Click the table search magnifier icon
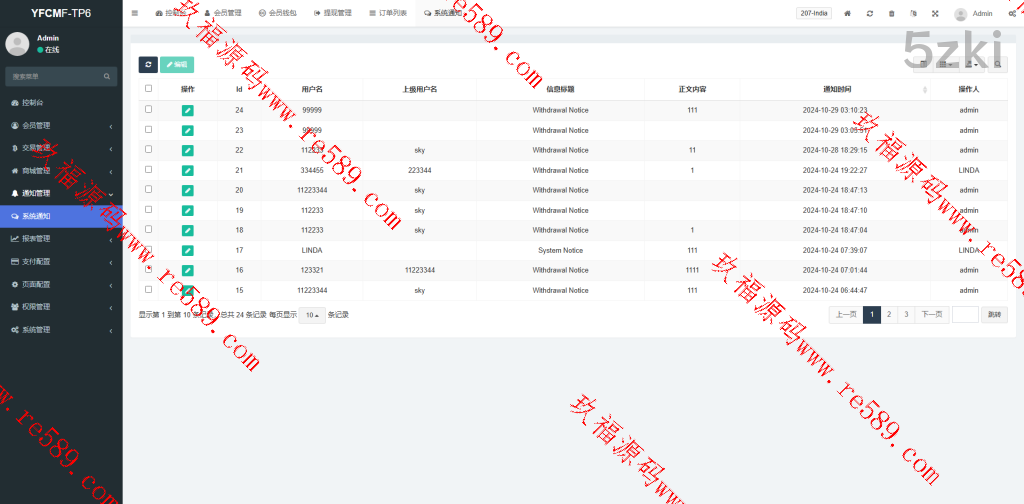 [x=998, y=64]
